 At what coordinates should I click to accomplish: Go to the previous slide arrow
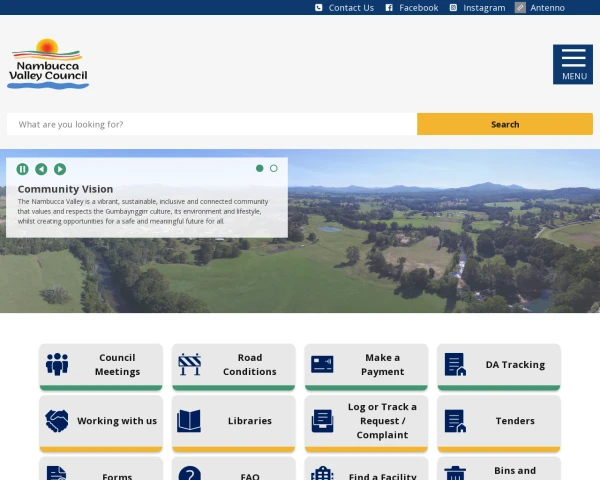click(x=41, y=169)
